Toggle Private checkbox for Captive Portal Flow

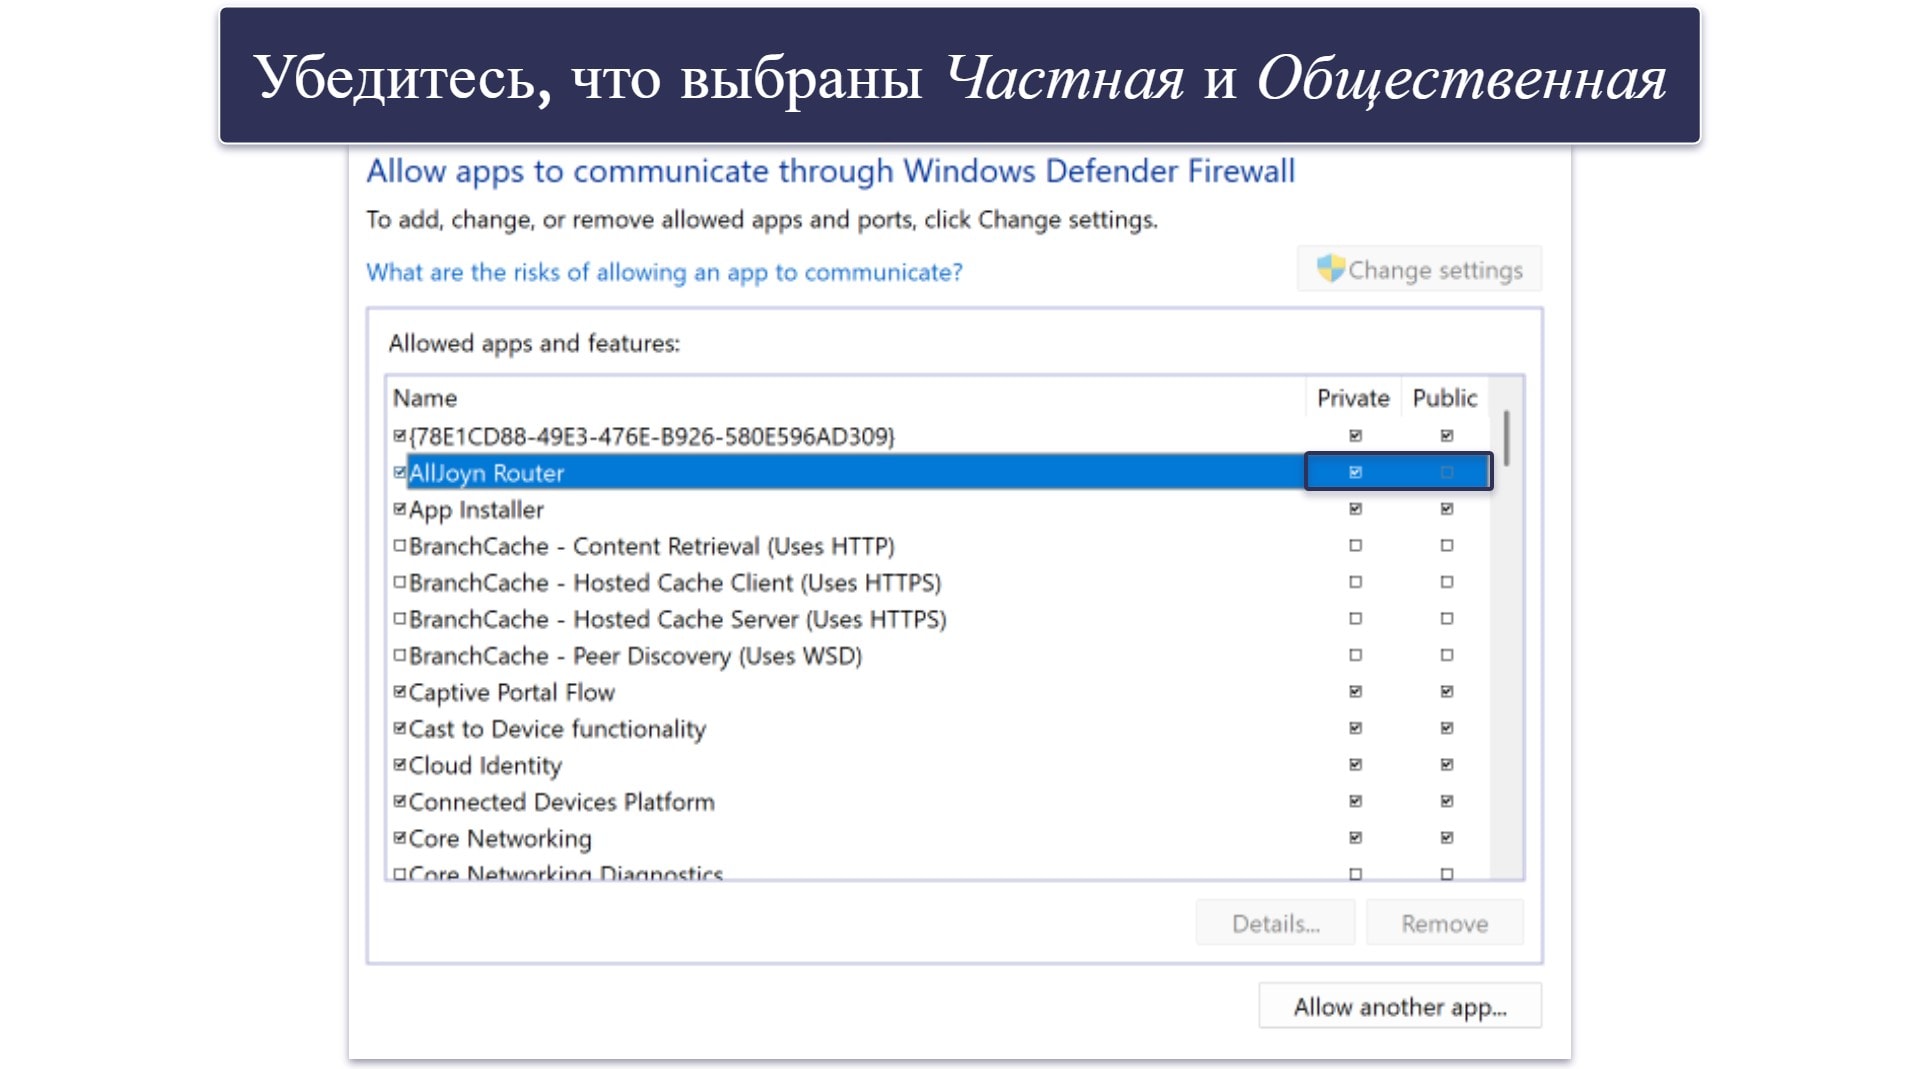pos(1355,692)
